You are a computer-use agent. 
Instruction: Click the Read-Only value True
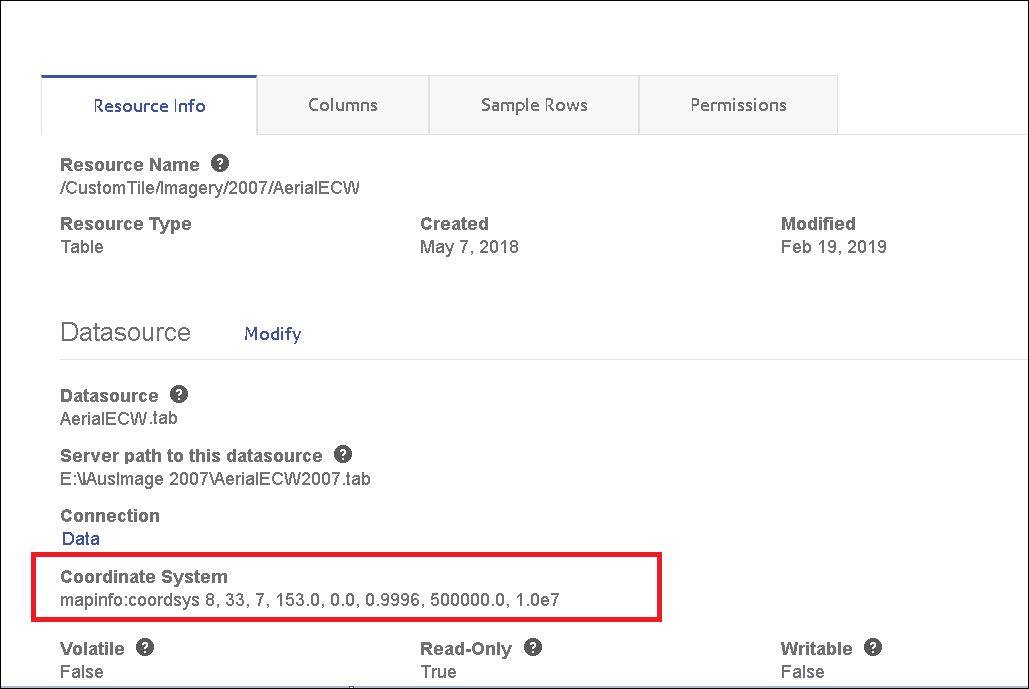[438, 672]
